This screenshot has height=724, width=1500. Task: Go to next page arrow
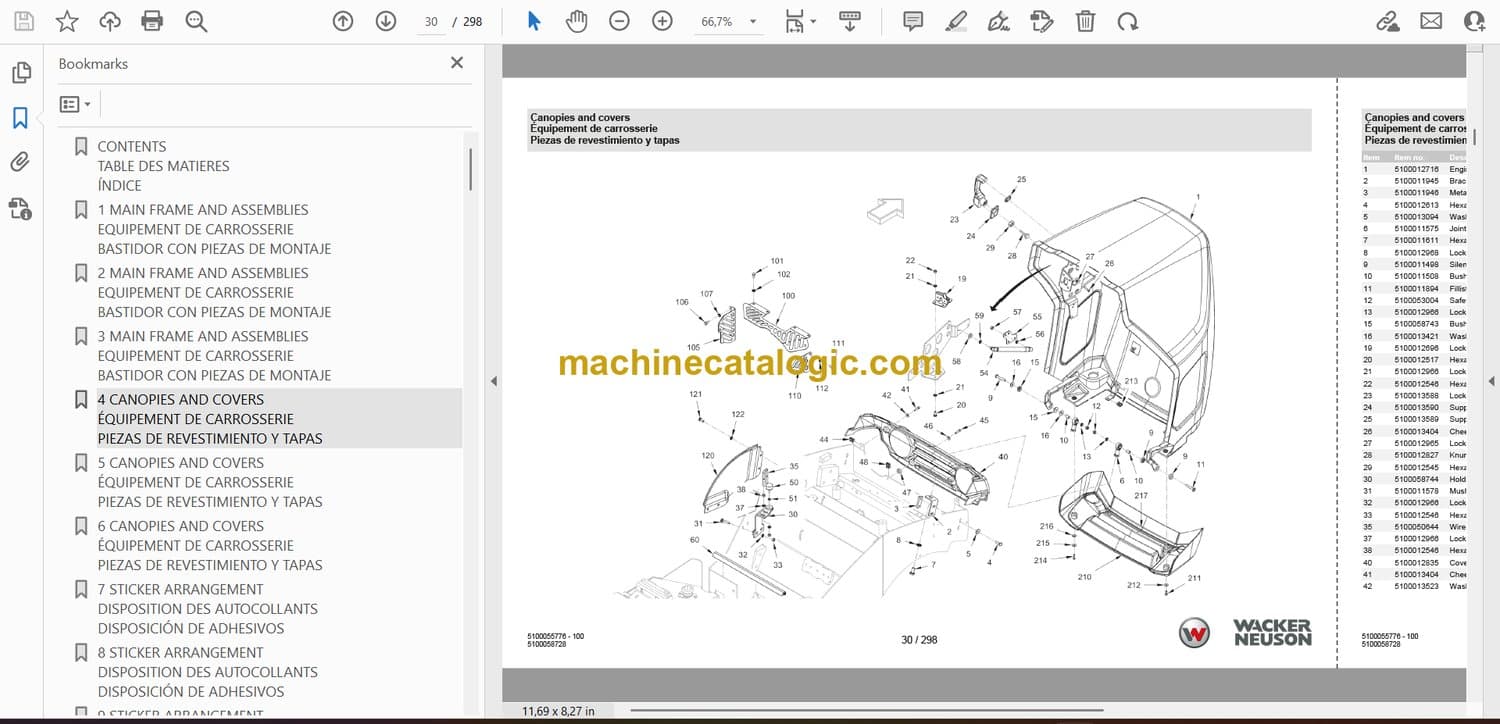click(x=386, y=21)
